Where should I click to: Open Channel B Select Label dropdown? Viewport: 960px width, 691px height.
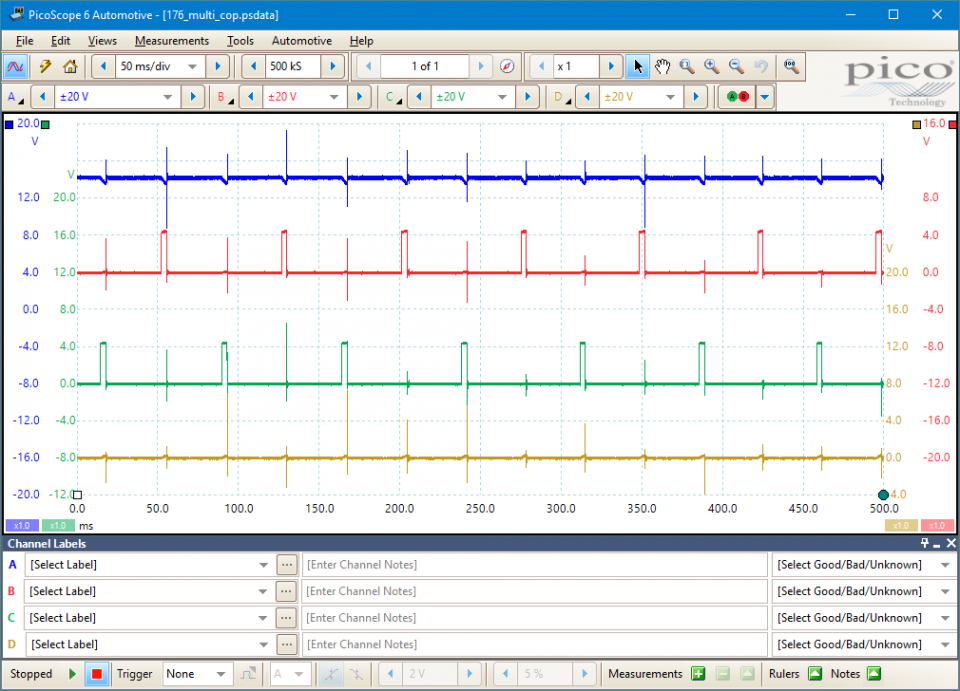[x=263, y=591]
